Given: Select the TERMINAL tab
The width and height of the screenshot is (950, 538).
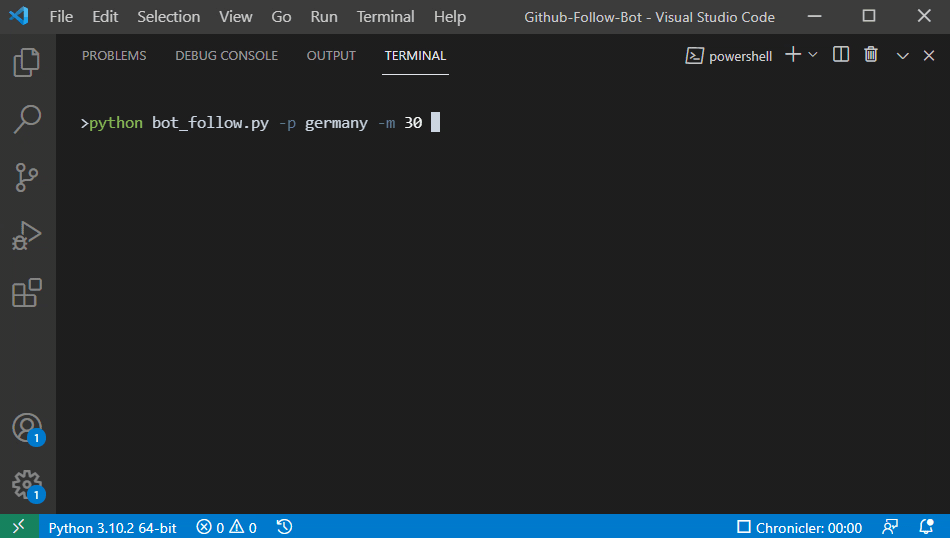Looking at the screenshot, I should (415, 56).
